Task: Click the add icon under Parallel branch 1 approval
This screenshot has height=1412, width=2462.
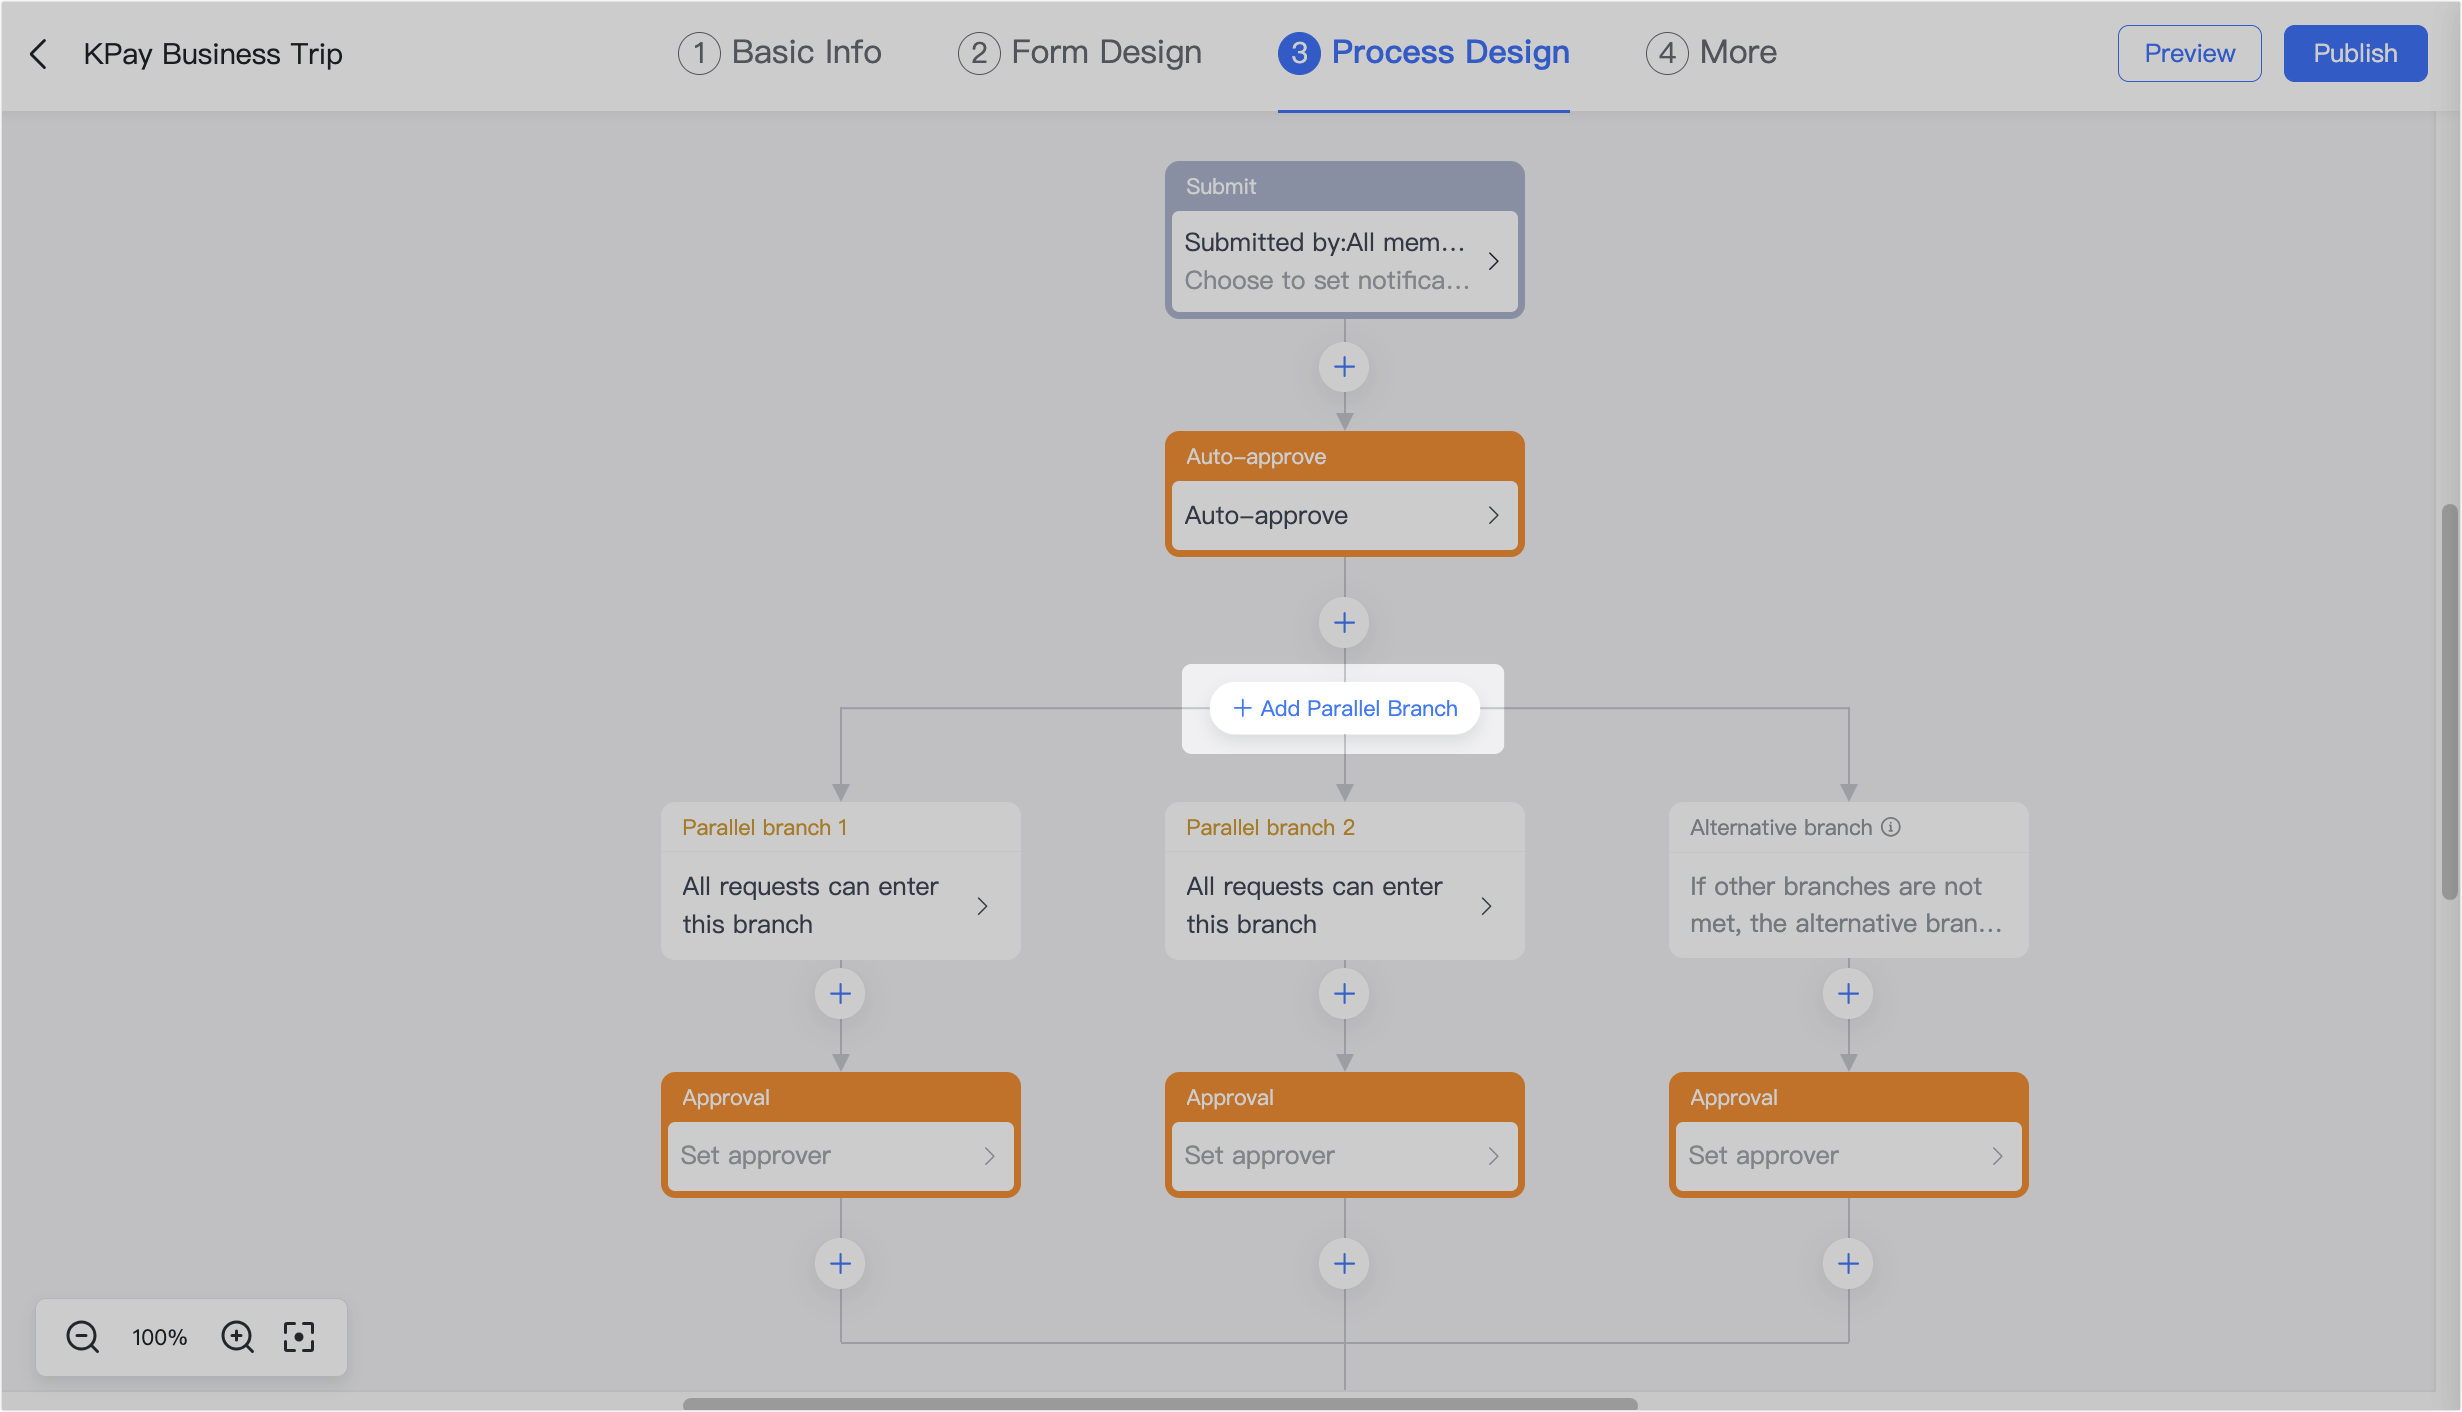Action: click(840, 1263)
